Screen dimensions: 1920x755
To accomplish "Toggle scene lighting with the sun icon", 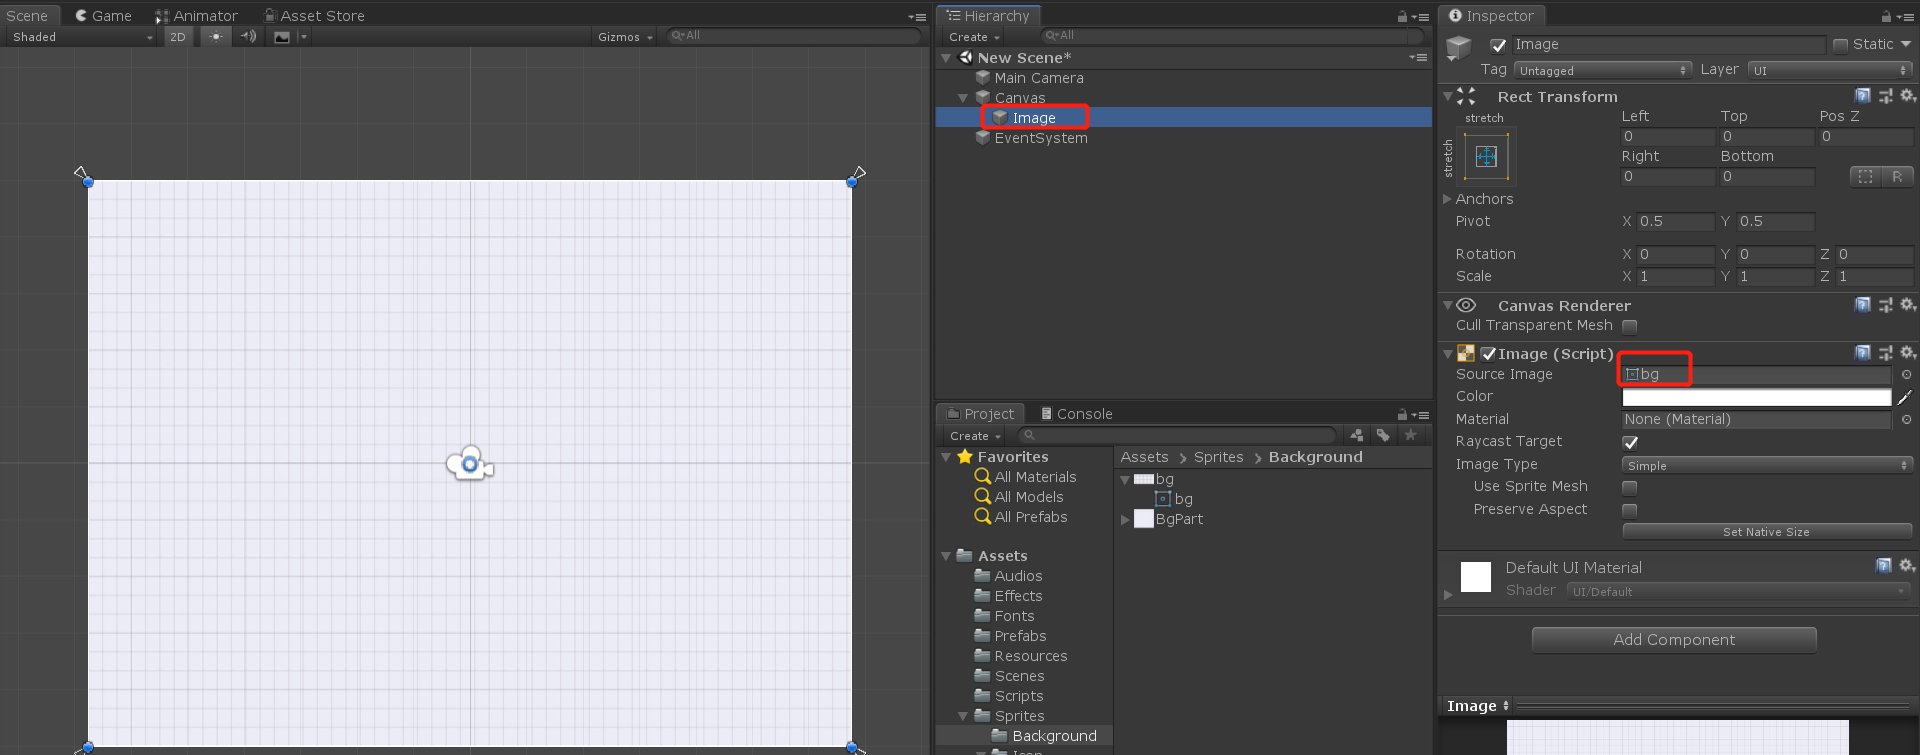I will [x=216, y=37].
